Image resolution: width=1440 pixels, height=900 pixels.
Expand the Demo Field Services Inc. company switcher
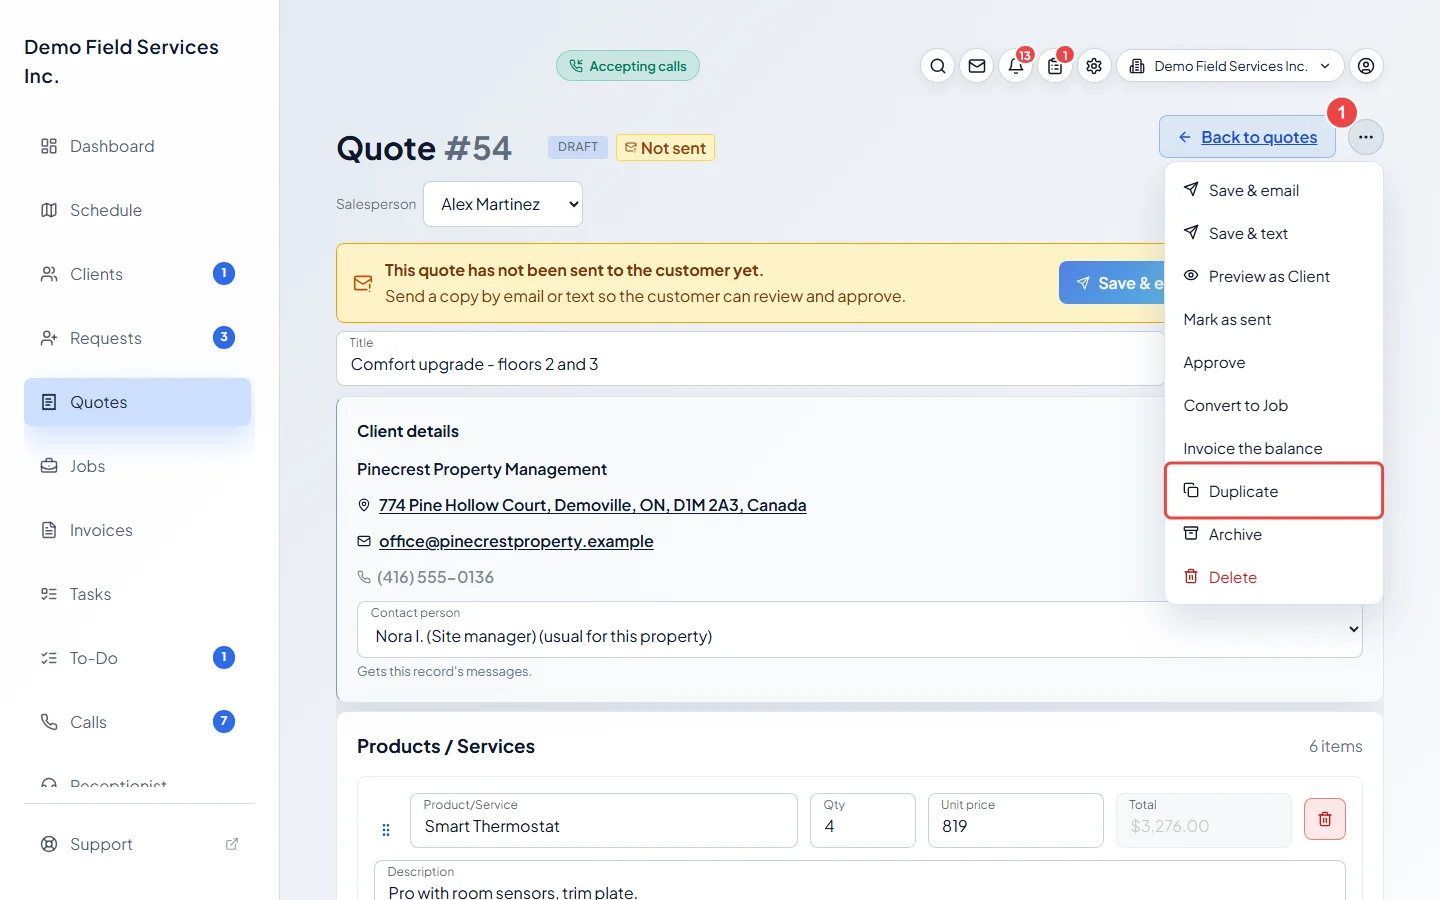tap(1230, 66)
